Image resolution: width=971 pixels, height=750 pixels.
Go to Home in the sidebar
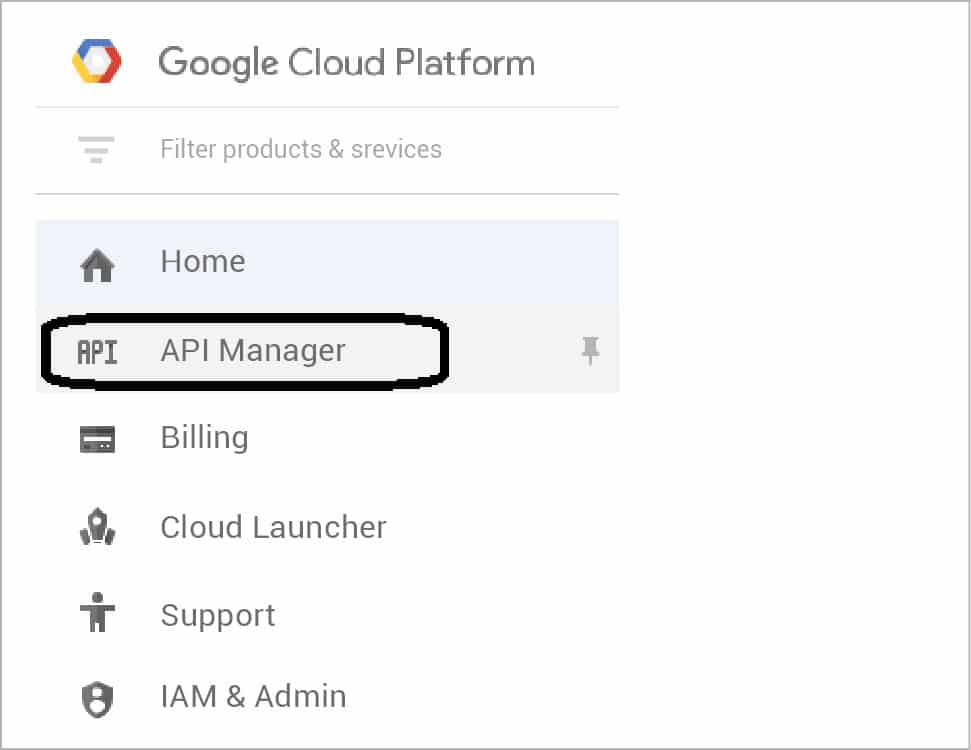[203, 262]
